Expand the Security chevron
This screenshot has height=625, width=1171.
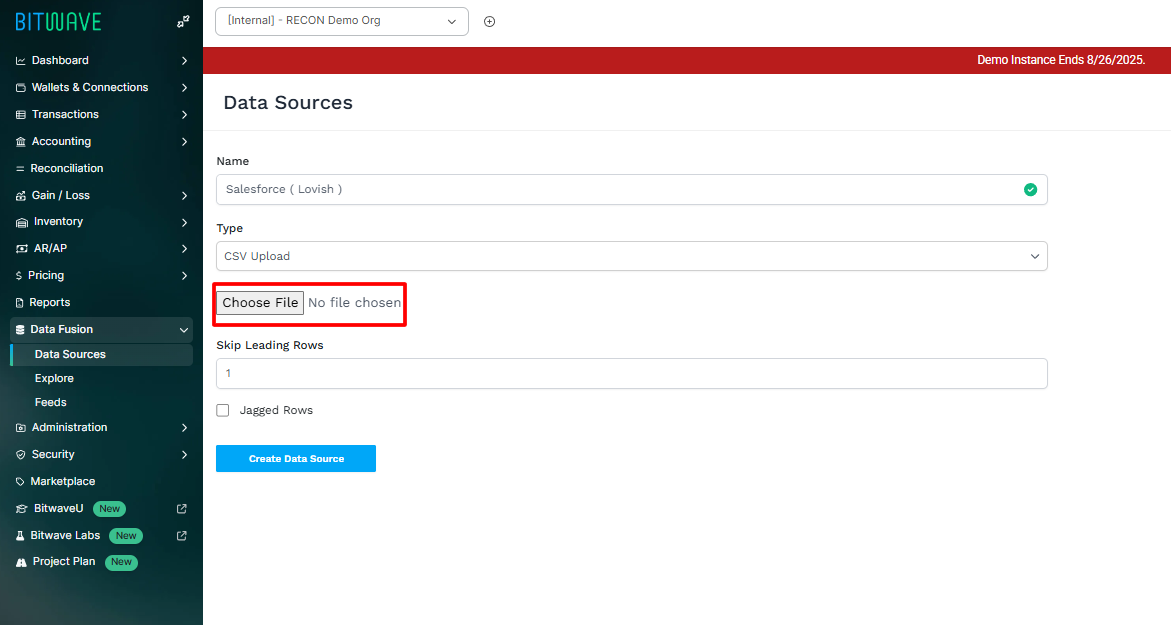pos(184,455)
